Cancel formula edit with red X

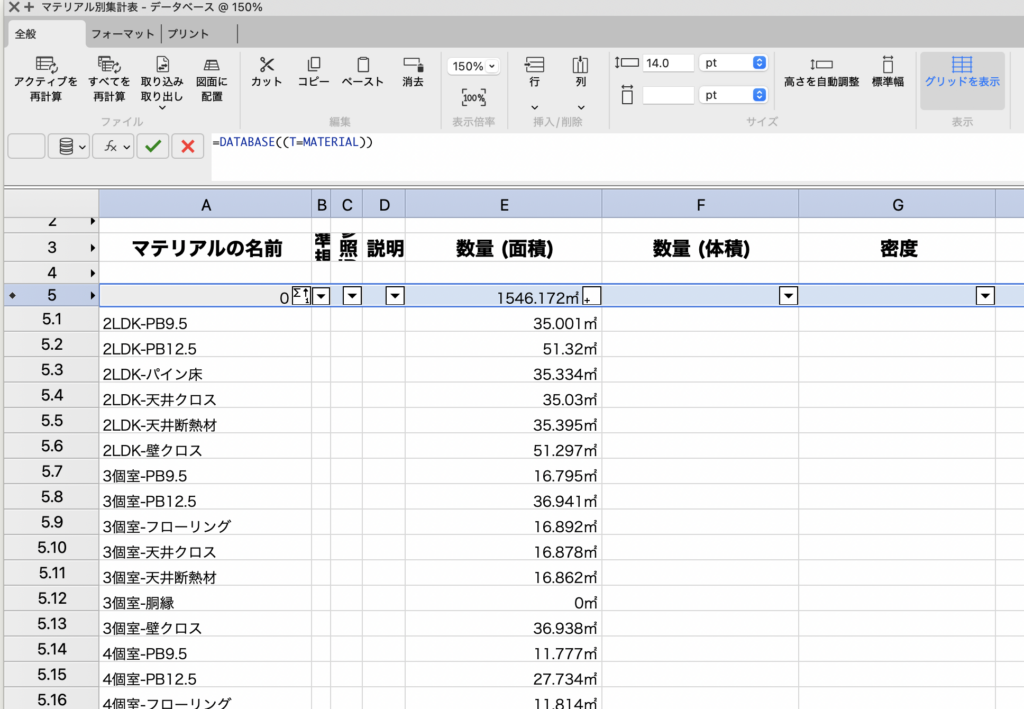coord(187,146)
